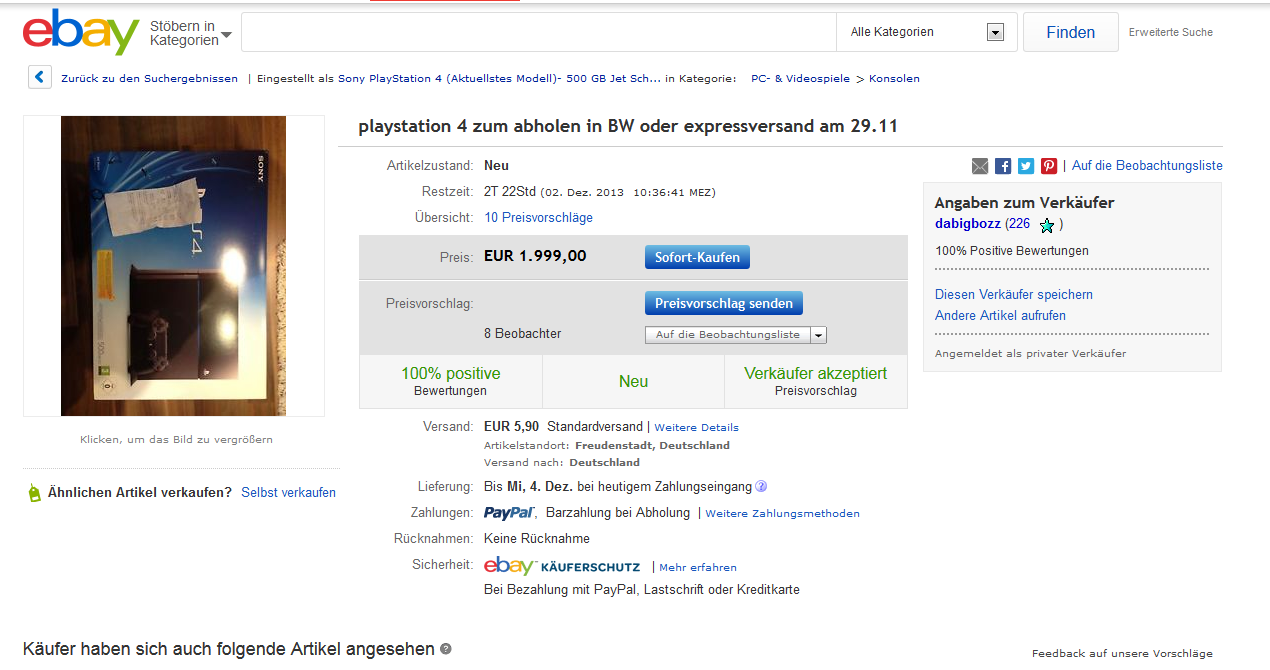
Task: Click Preisvorschlag senden button
Action: [x=723, y=303]
